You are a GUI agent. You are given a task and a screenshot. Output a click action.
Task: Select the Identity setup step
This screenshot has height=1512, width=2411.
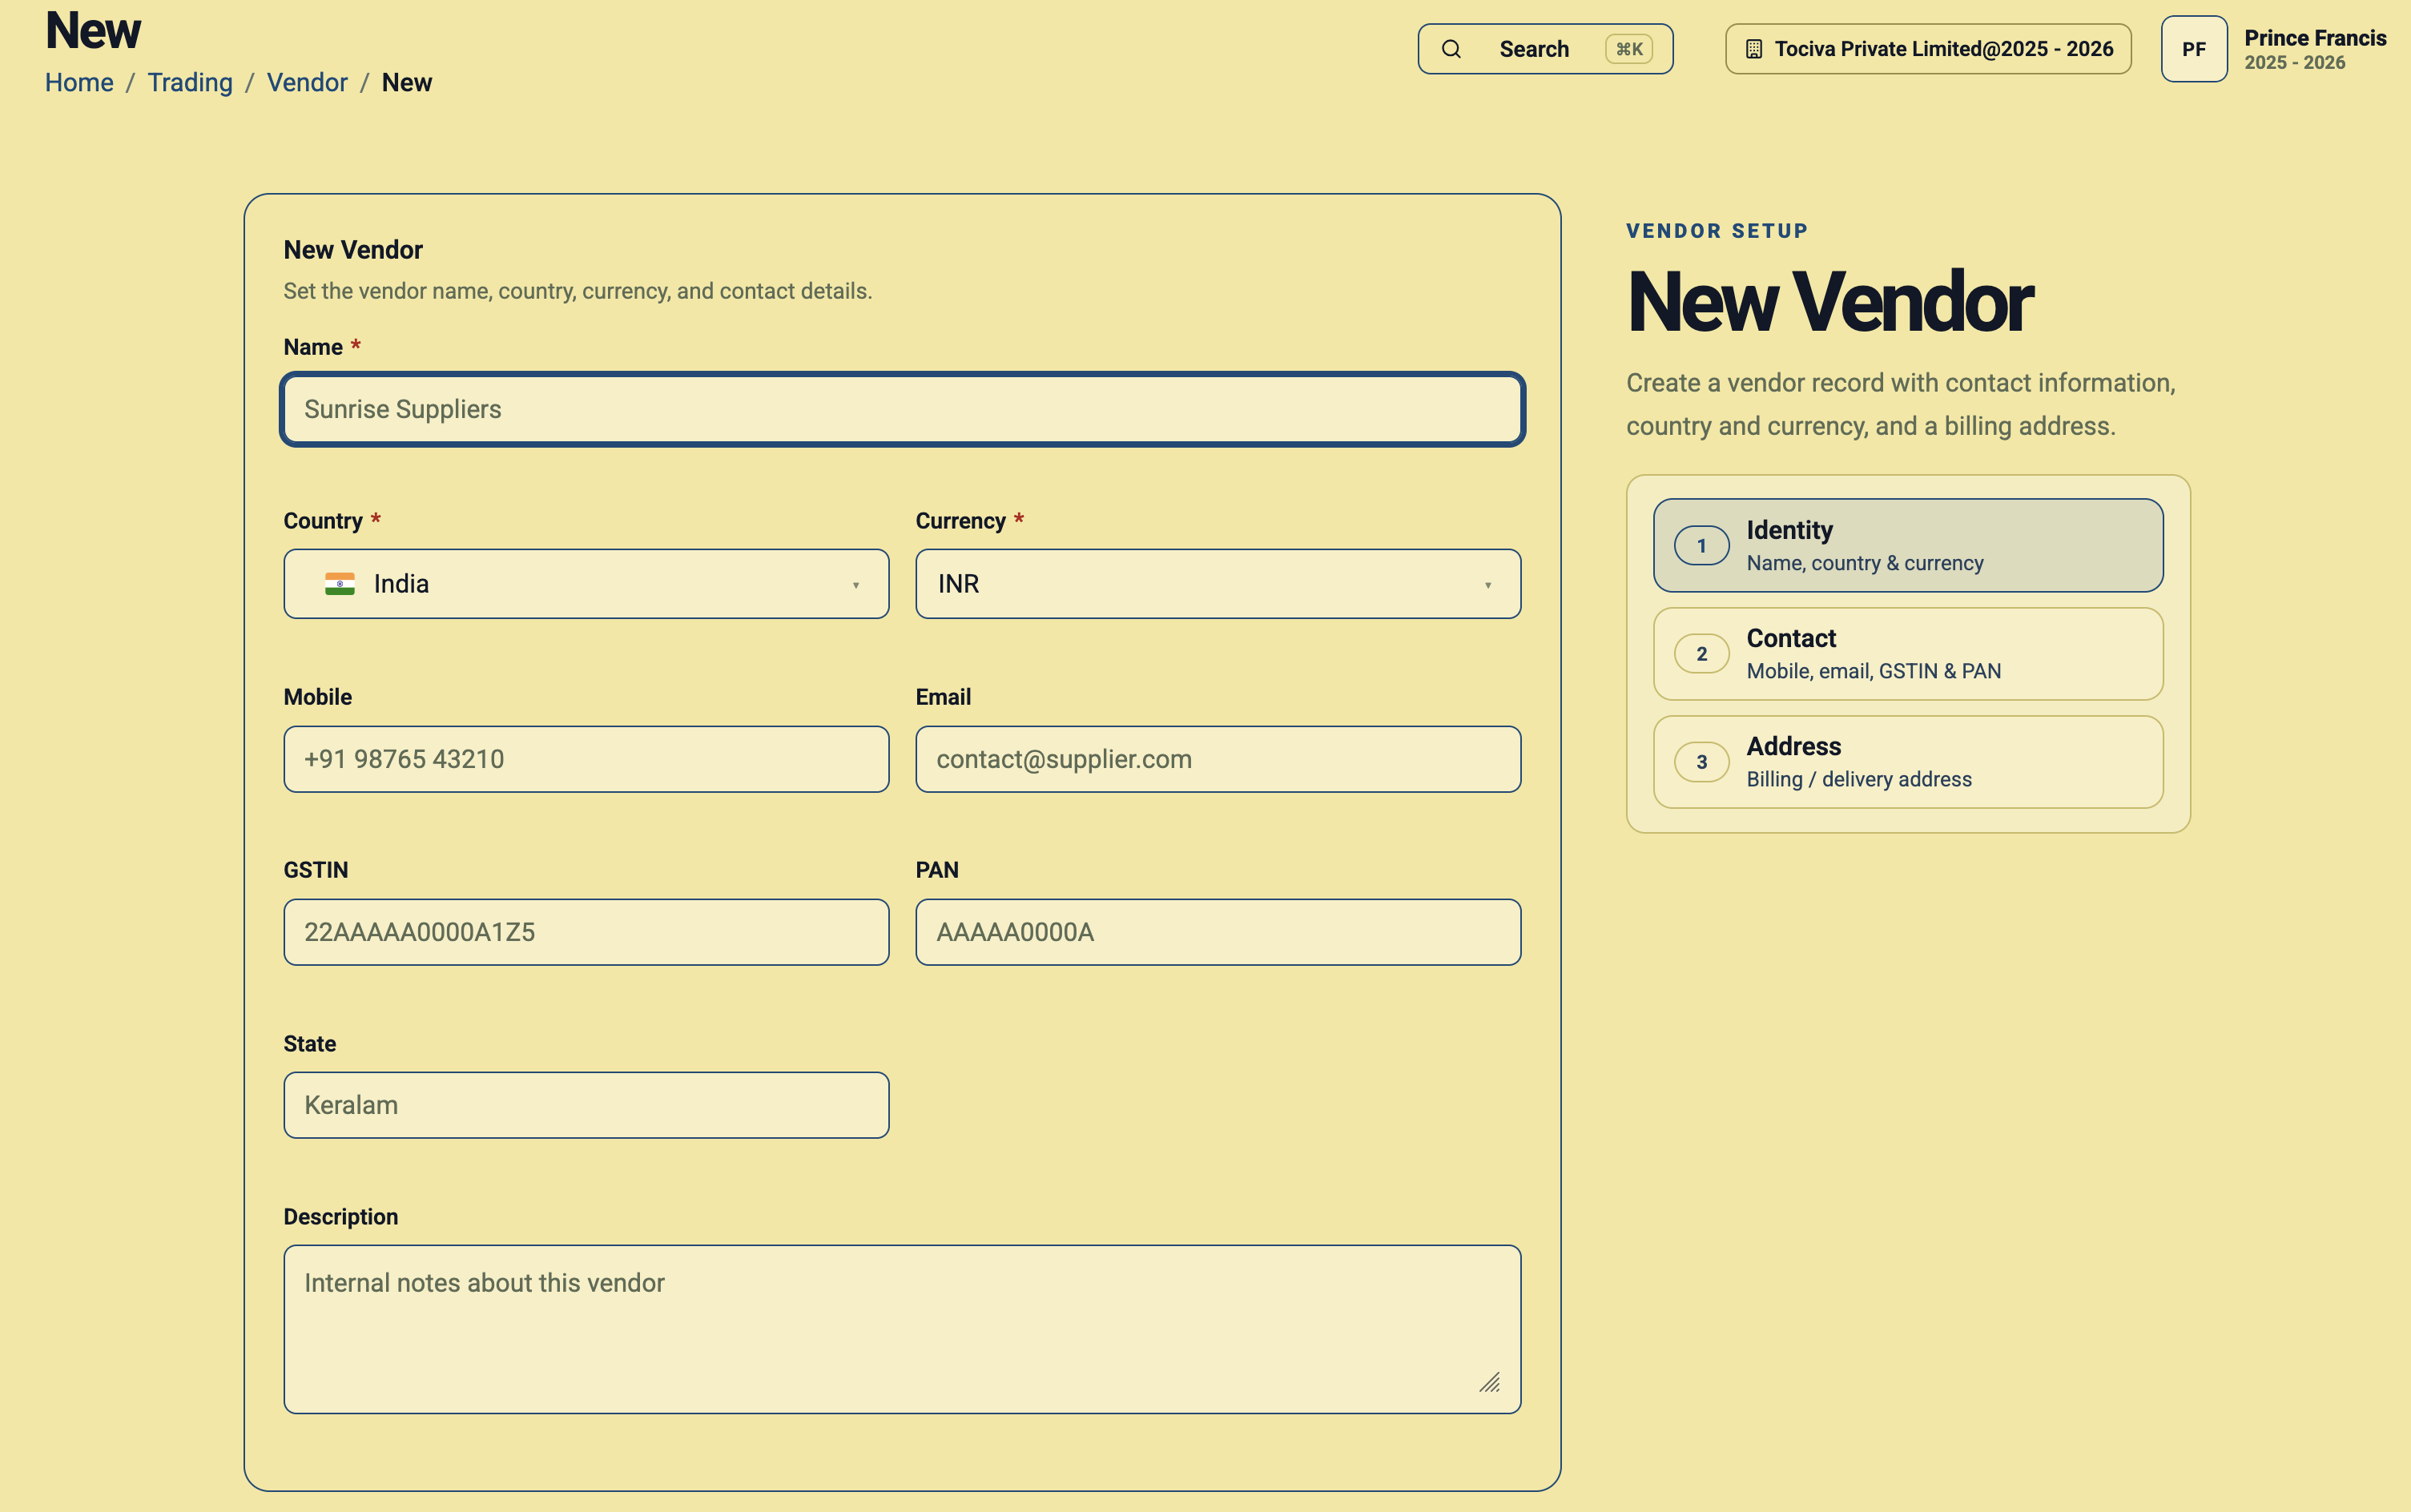[x=1908, y=546]
